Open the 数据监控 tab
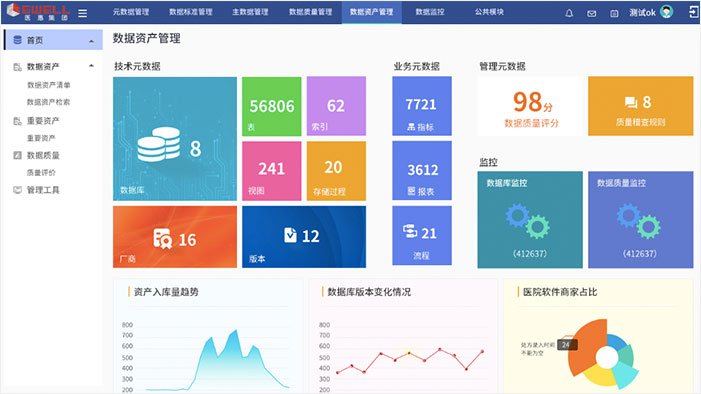701x394 pixels. coord(430,12)
